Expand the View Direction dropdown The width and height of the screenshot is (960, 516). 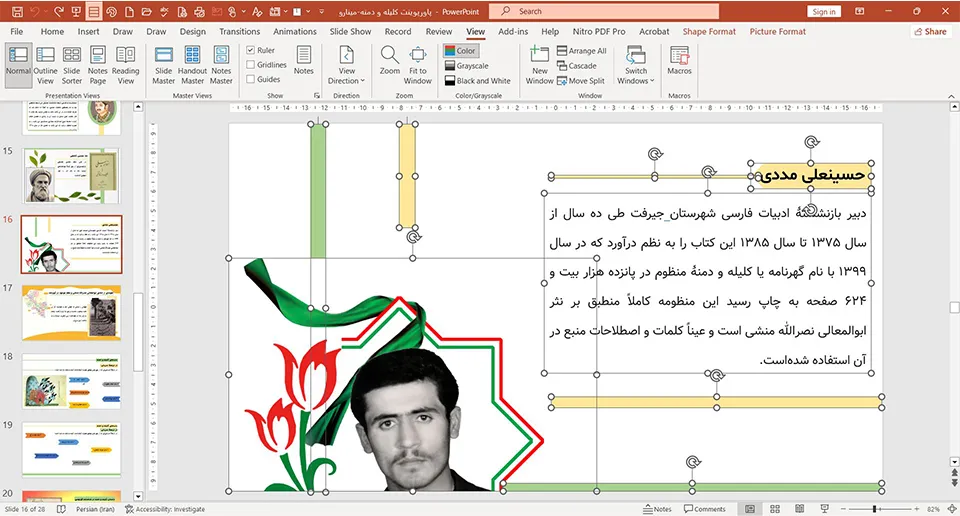[x=347, y=65]
